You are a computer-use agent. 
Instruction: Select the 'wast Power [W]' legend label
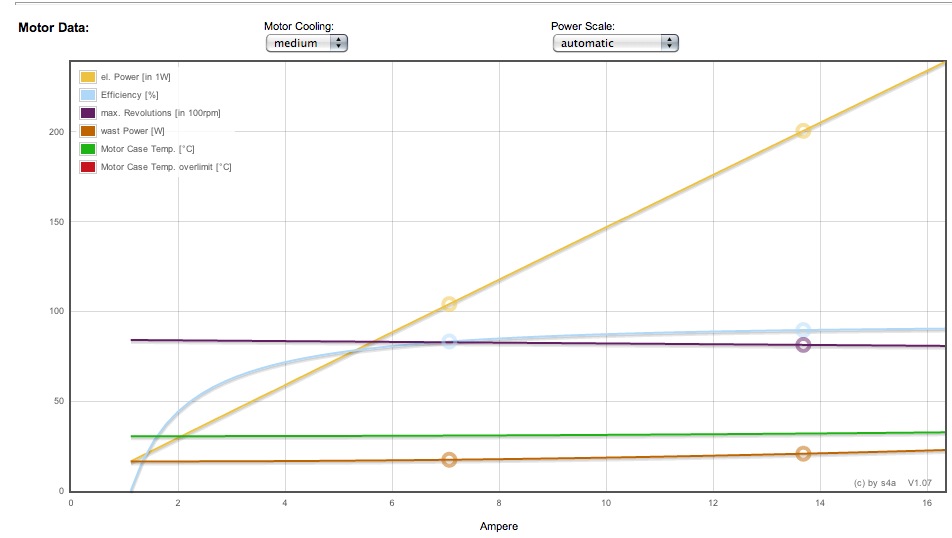133,131
